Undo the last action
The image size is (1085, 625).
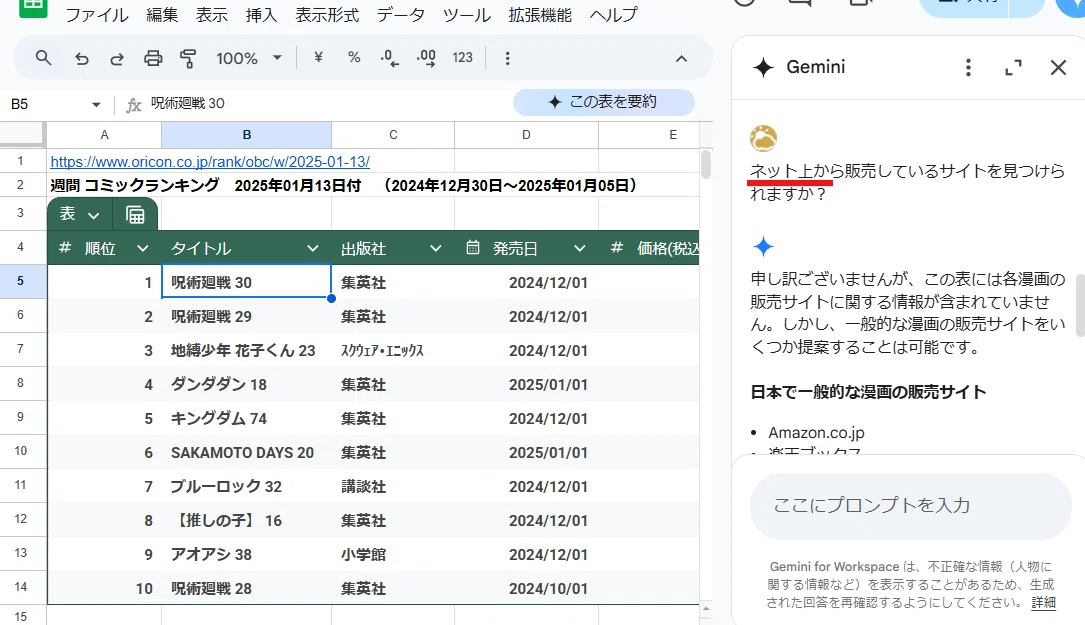pos(82,58)
